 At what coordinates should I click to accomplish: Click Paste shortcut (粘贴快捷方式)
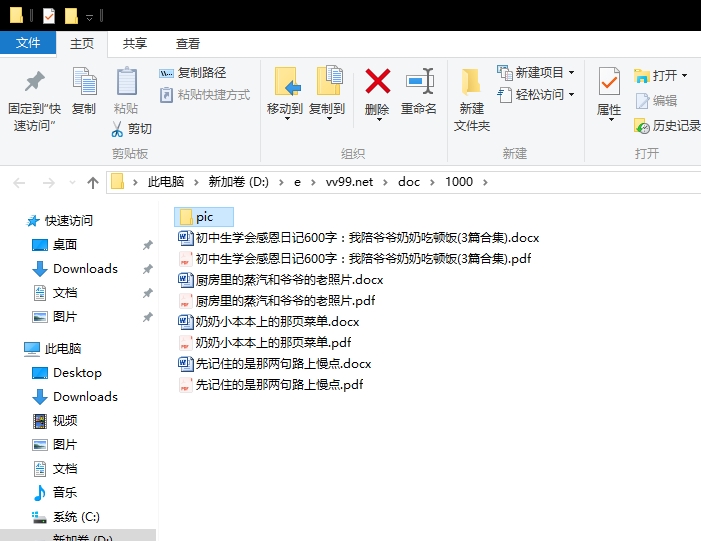(205, 95)
